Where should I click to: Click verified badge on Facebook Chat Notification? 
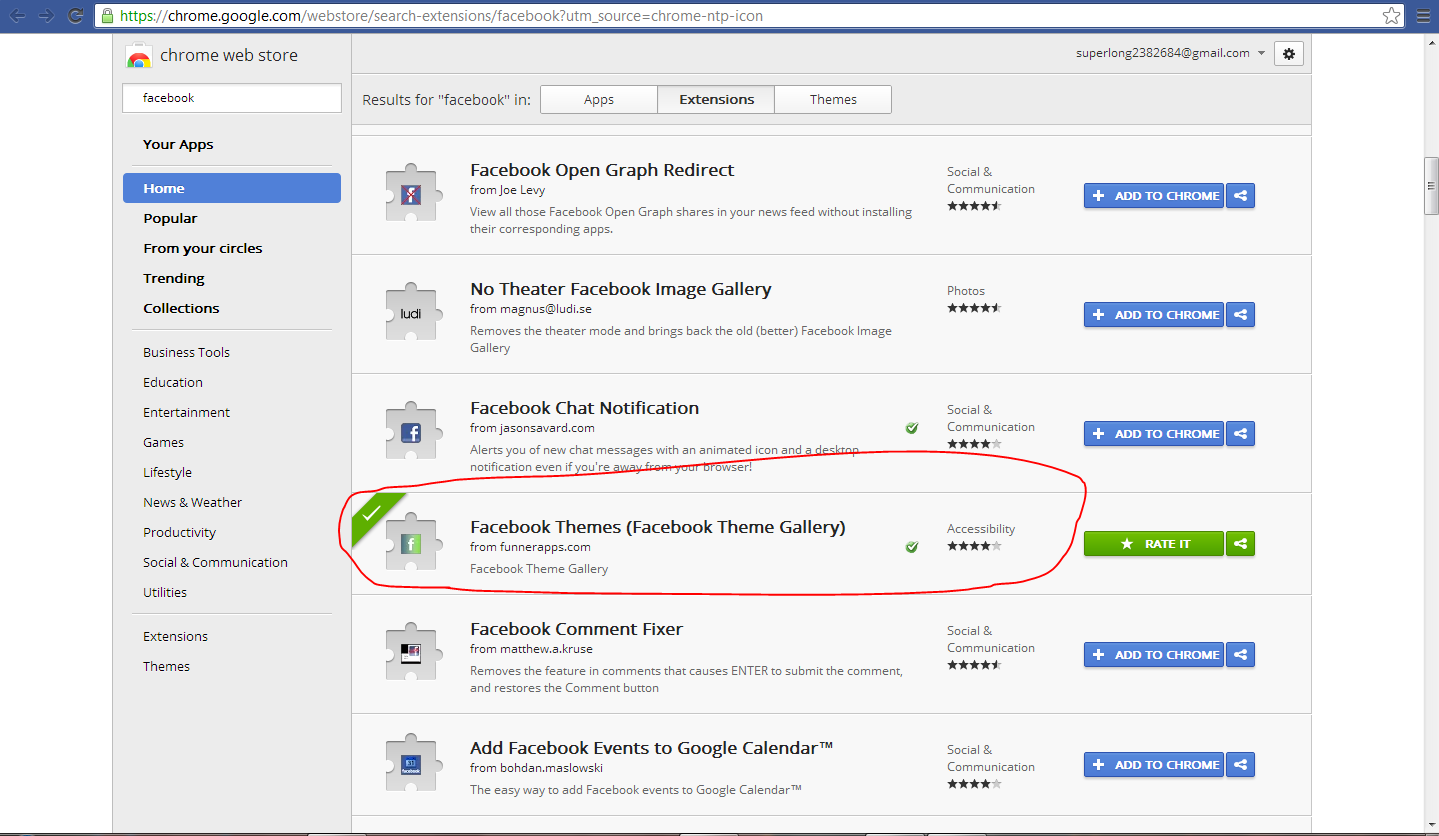coord(912,428)
